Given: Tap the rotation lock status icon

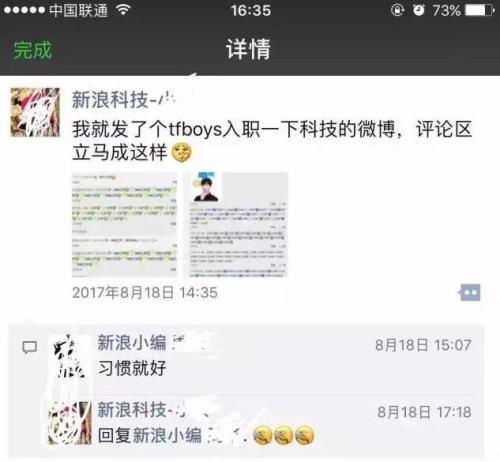Looking at the screenshot, I should click(x=397, y=10).
